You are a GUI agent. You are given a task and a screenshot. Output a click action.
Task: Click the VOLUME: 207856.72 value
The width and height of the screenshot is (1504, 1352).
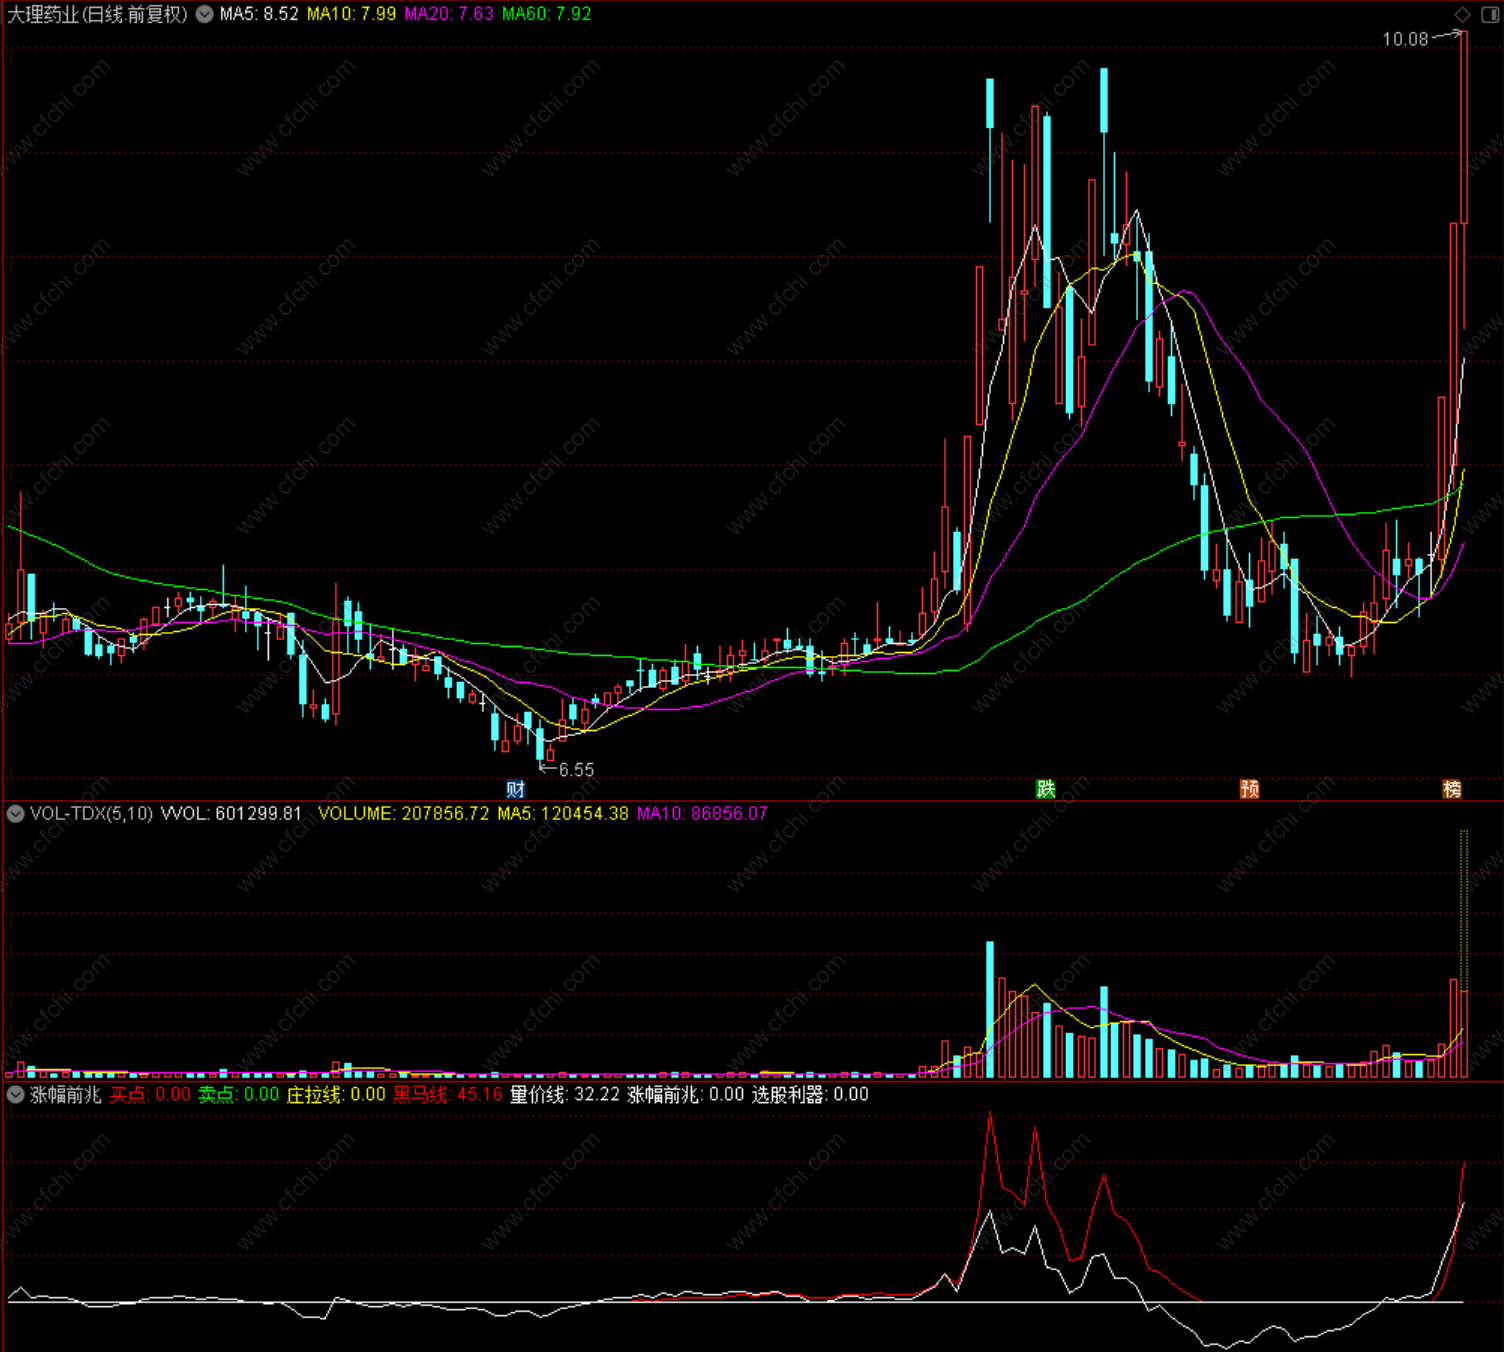pos(404,814)
